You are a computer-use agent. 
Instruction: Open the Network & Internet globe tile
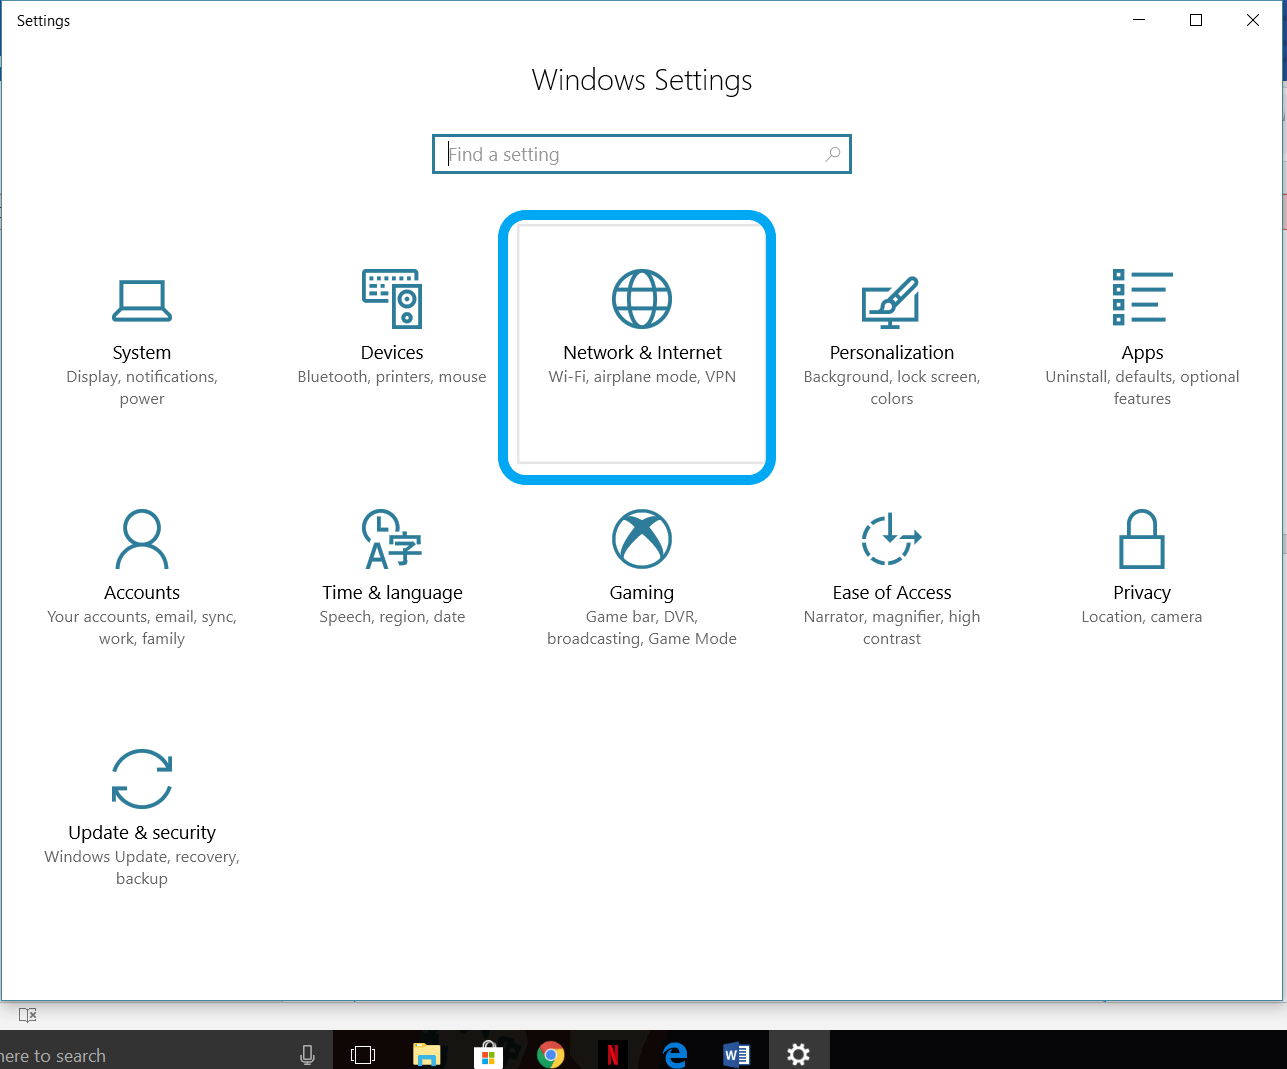tap(641, 344)
